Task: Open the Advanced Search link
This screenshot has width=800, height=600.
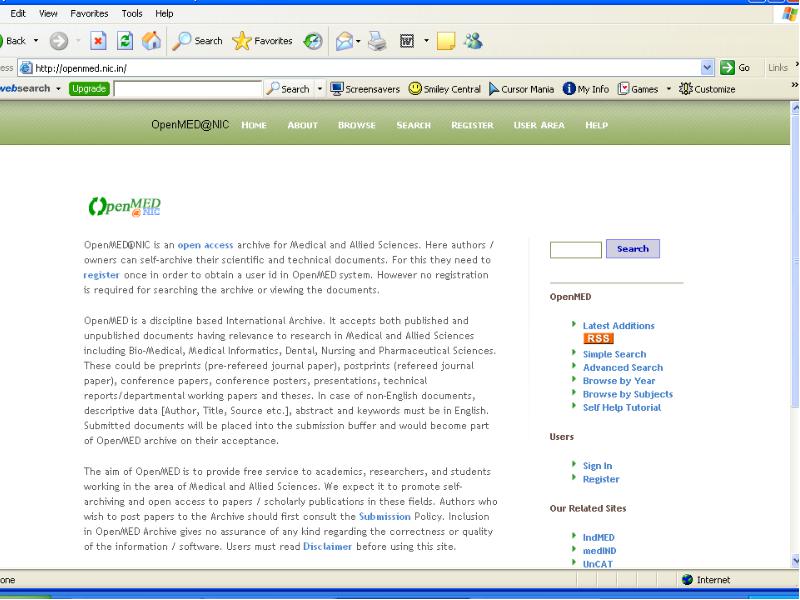Action: pos(623,367)
